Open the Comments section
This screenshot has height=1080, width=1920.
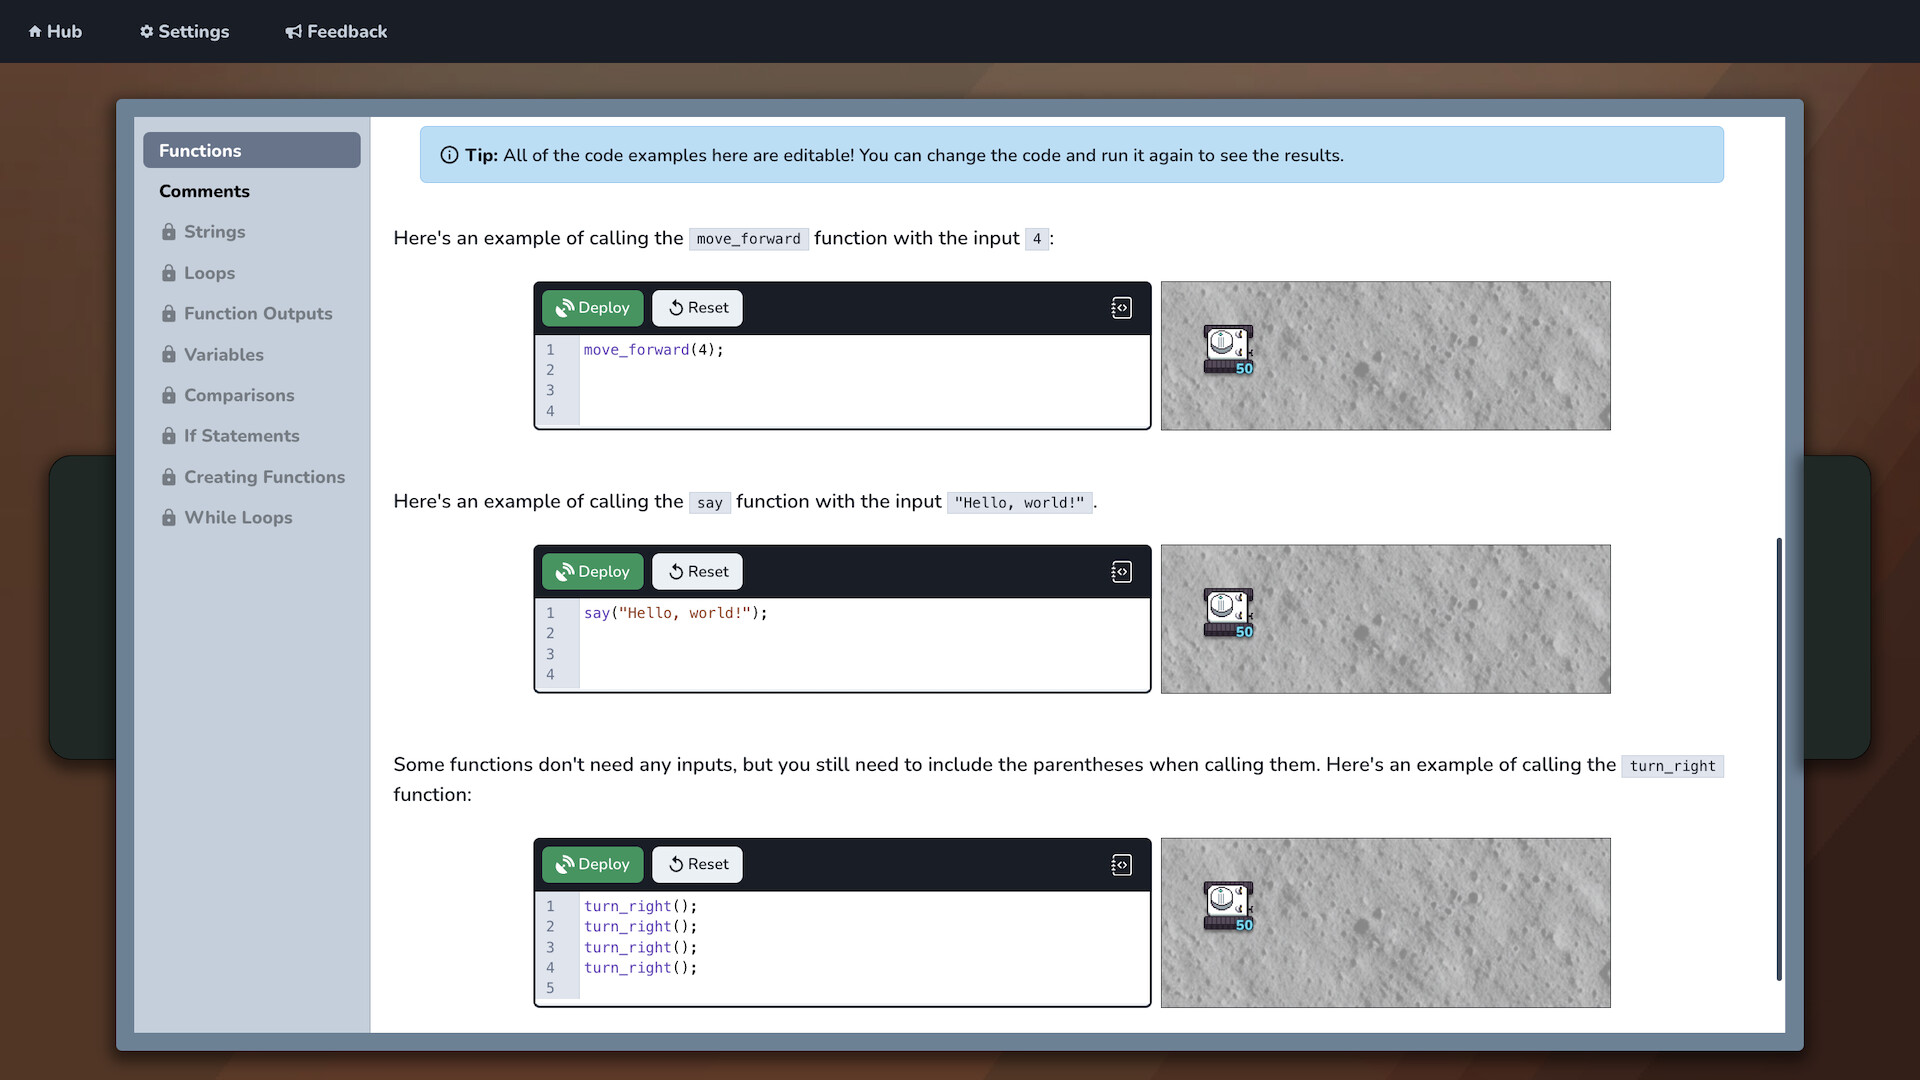click(x=204, y=191)
